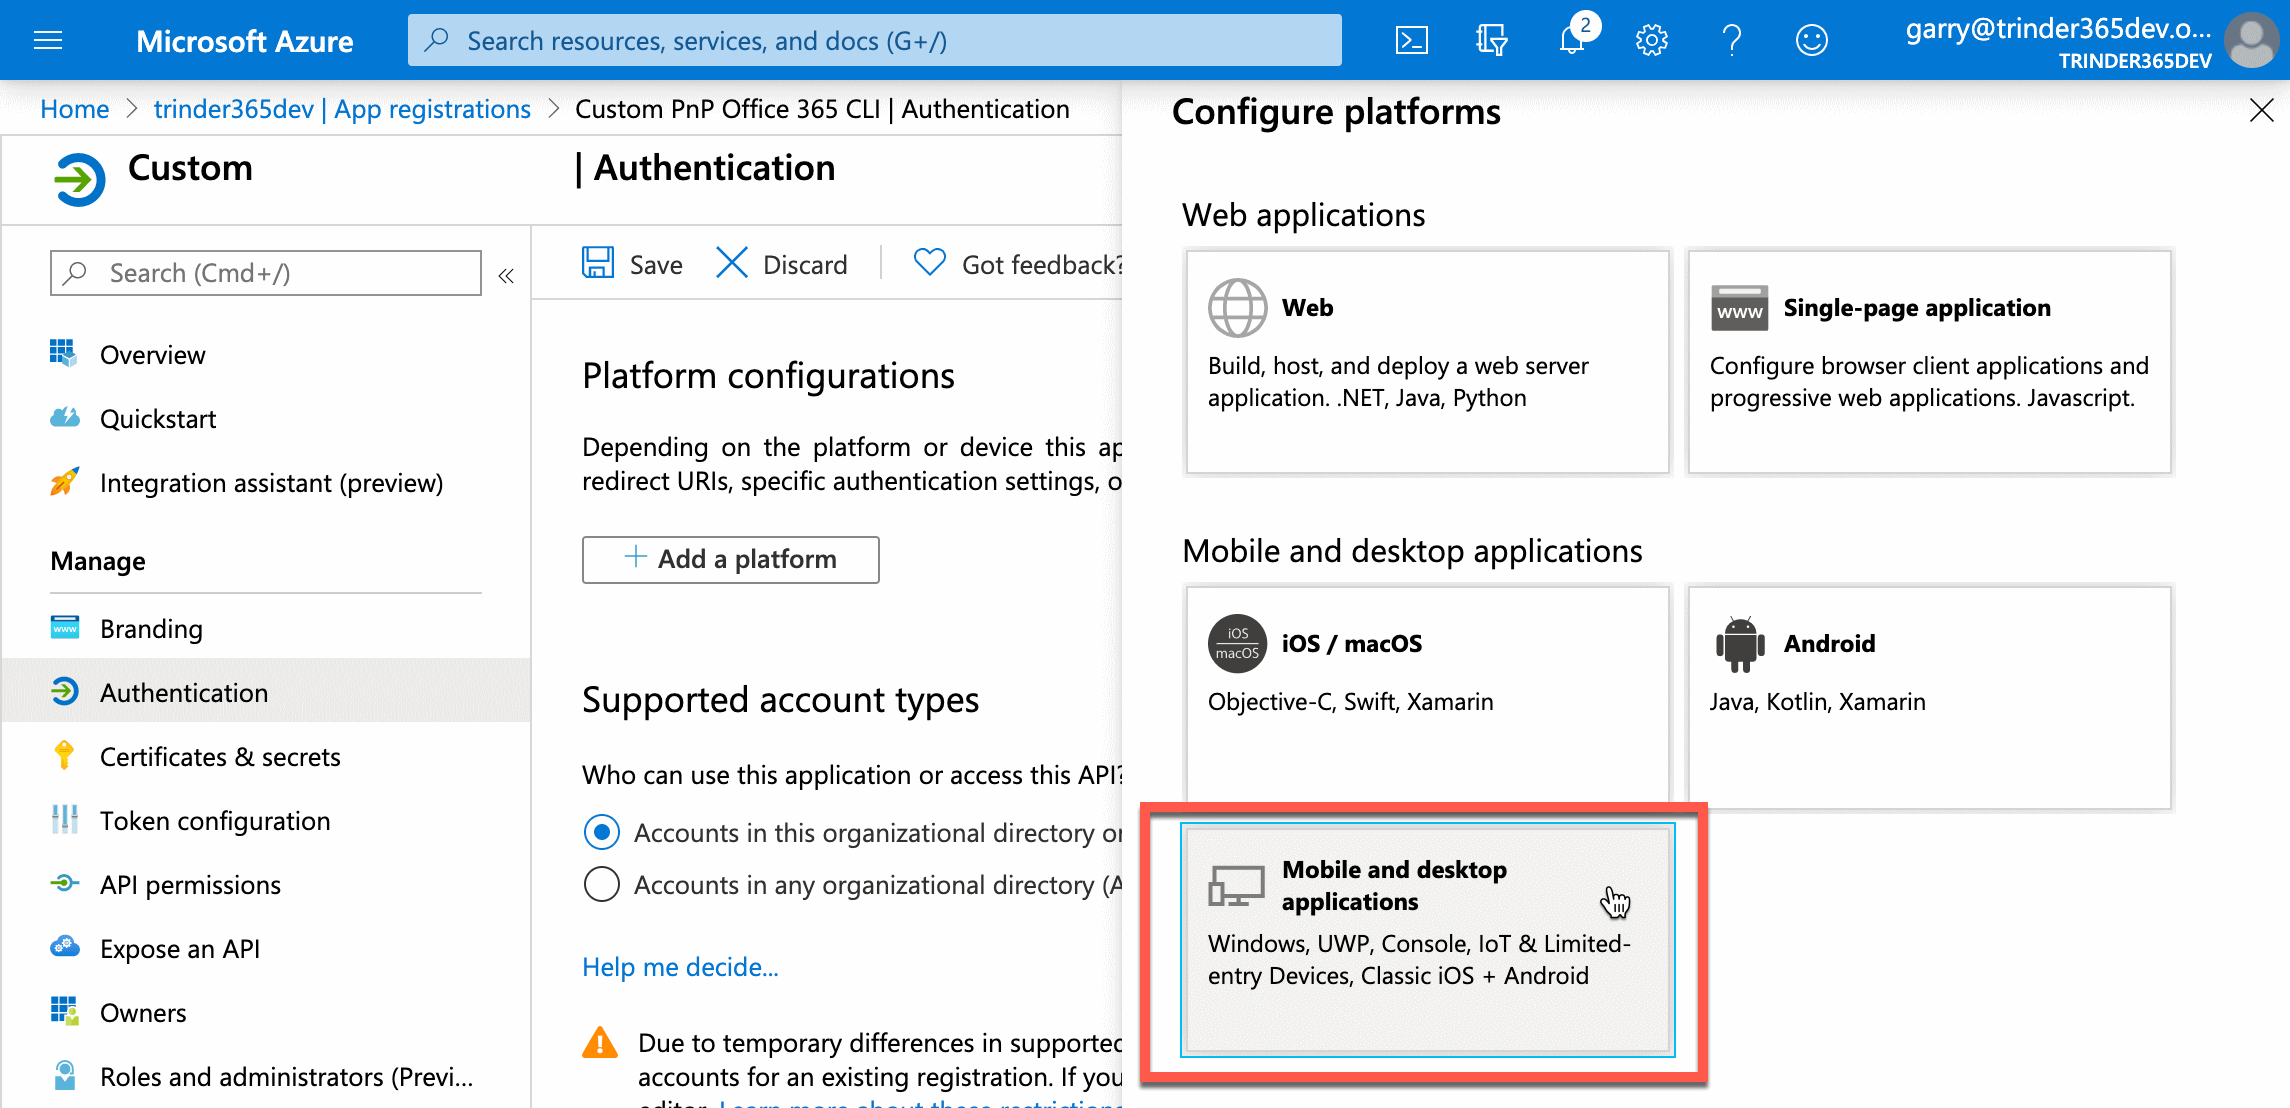Click the Got feedback? label
2290x1108 pixels.
point(1042,264)
